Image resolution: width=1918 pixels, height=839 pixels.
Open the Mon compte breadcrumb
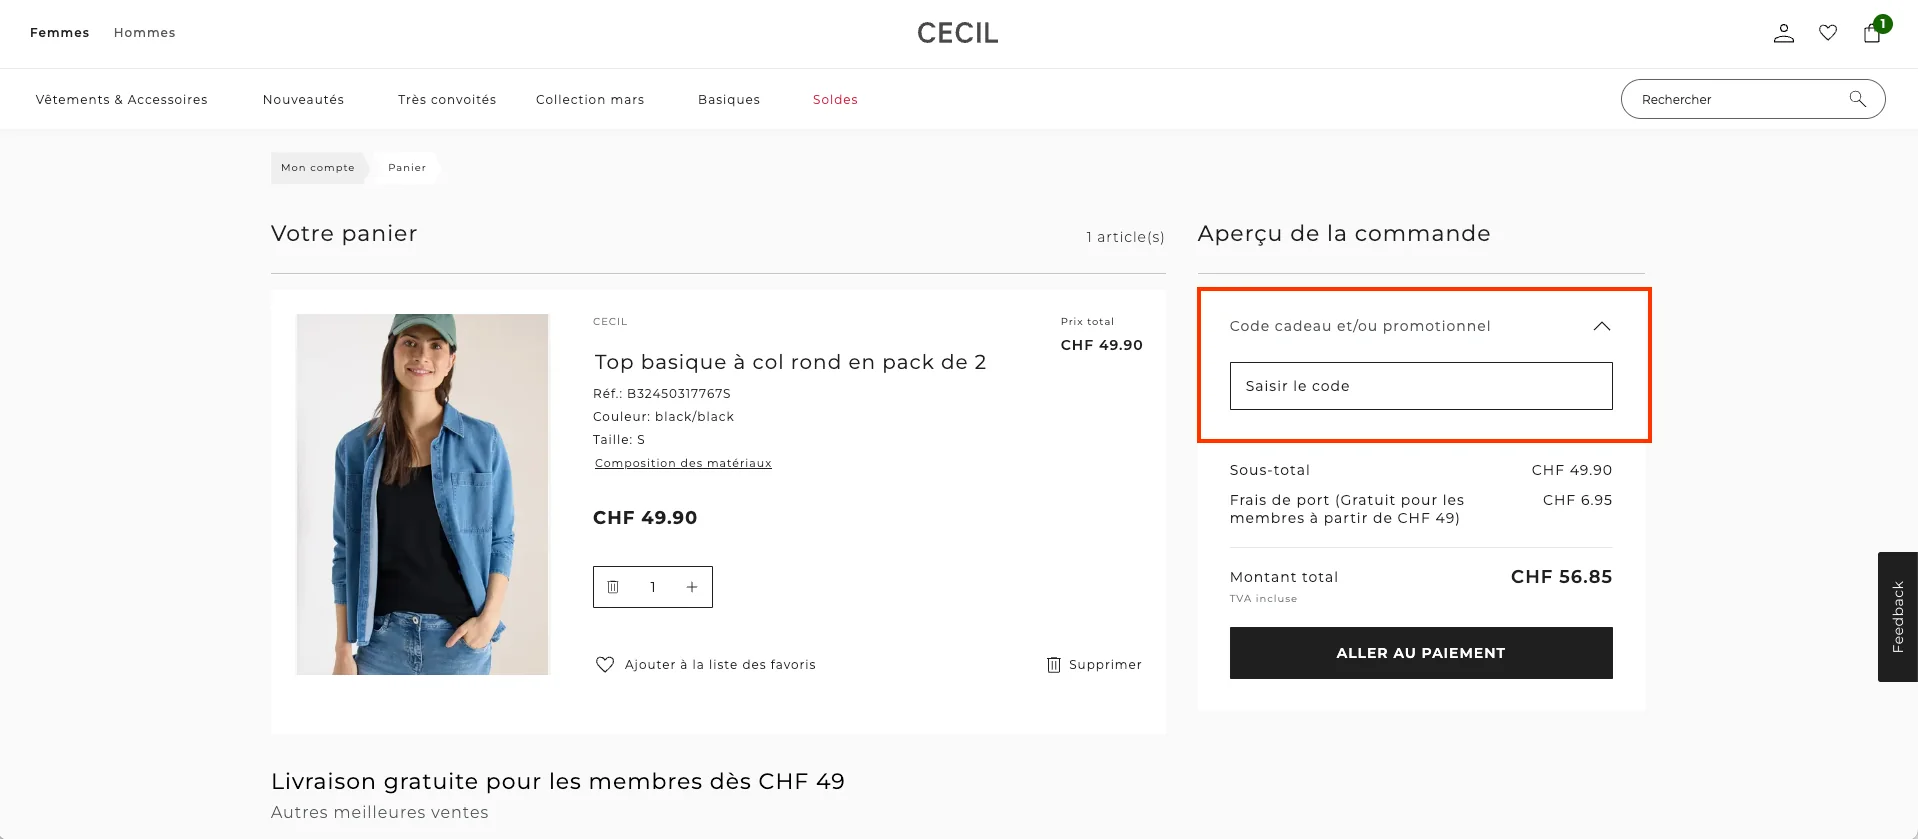pos(317,167)
